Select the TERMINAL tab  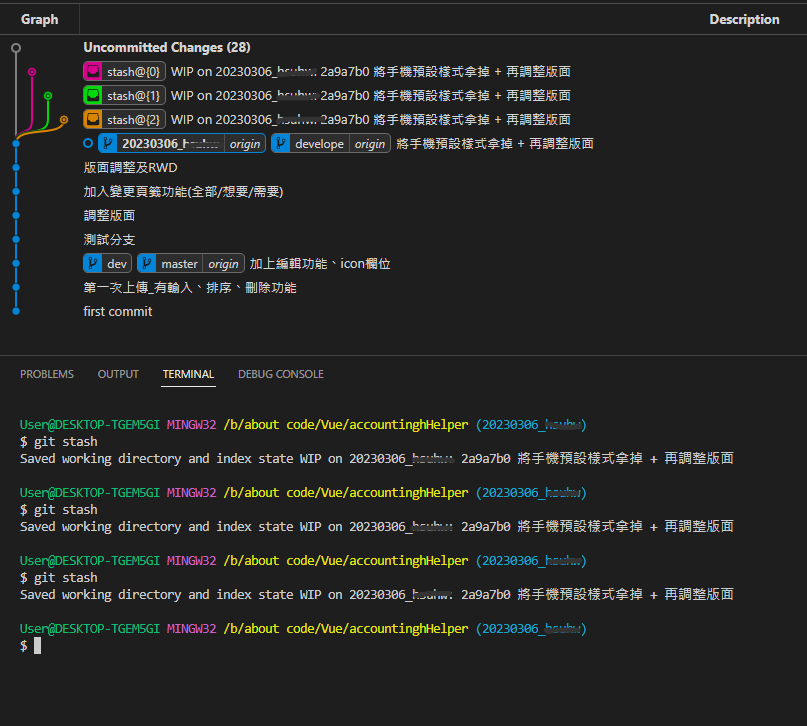pos(188,374)
